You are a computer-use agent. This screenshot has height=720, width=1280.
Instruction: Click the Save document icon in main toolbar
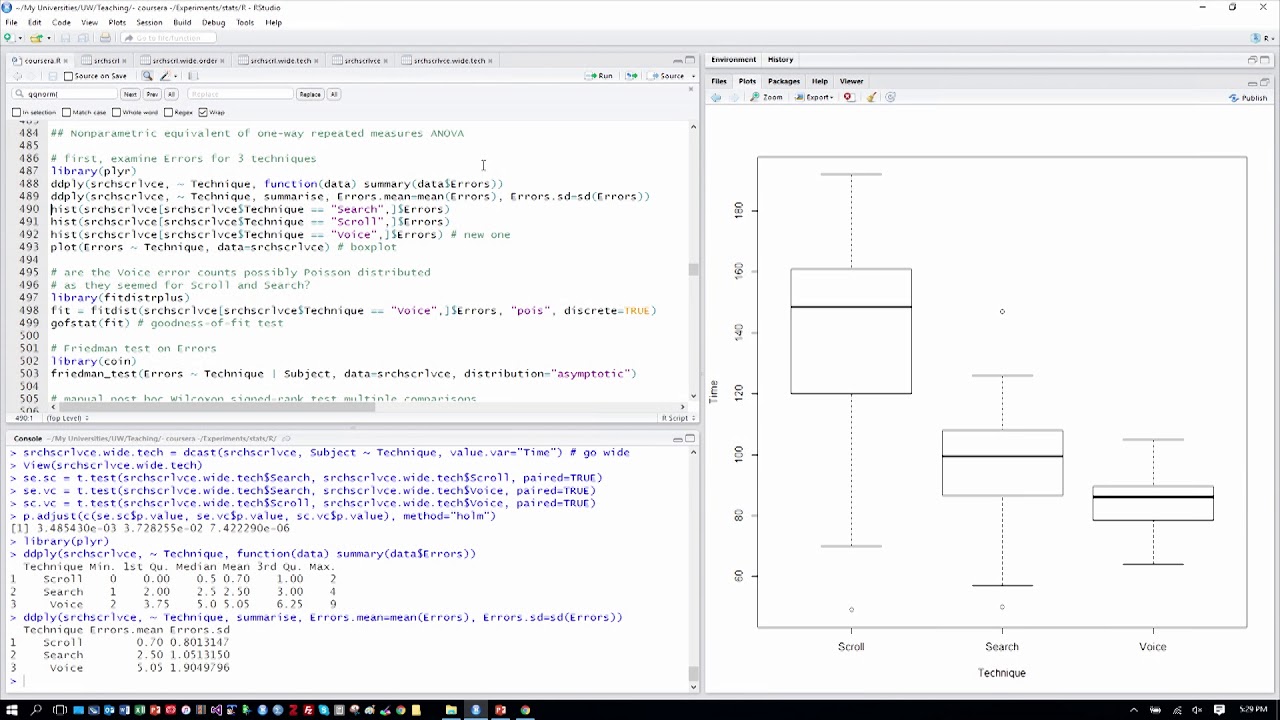[x=66, y=38]
